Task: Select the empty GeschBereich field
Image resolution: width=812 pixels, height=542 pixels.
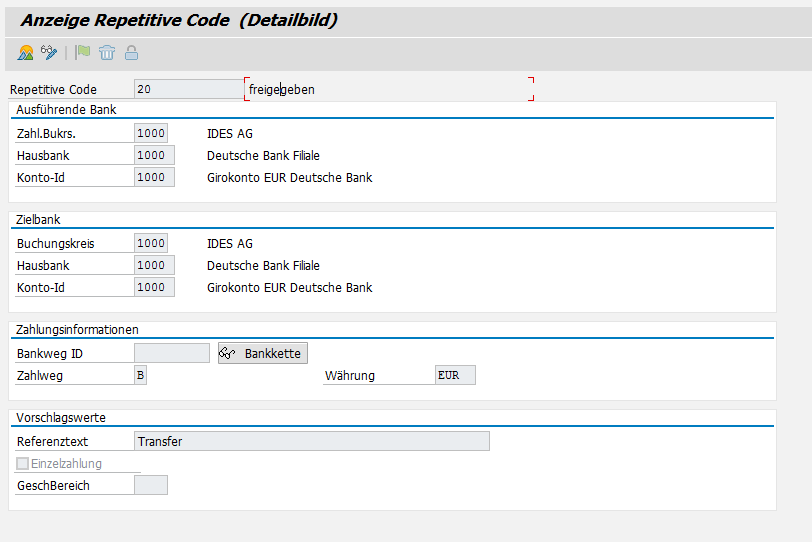Action: (151, 485)
